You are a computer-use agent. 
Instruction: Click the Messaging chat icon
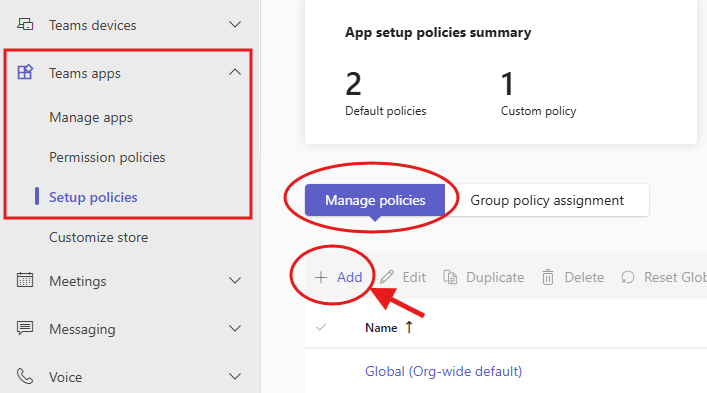25,328
